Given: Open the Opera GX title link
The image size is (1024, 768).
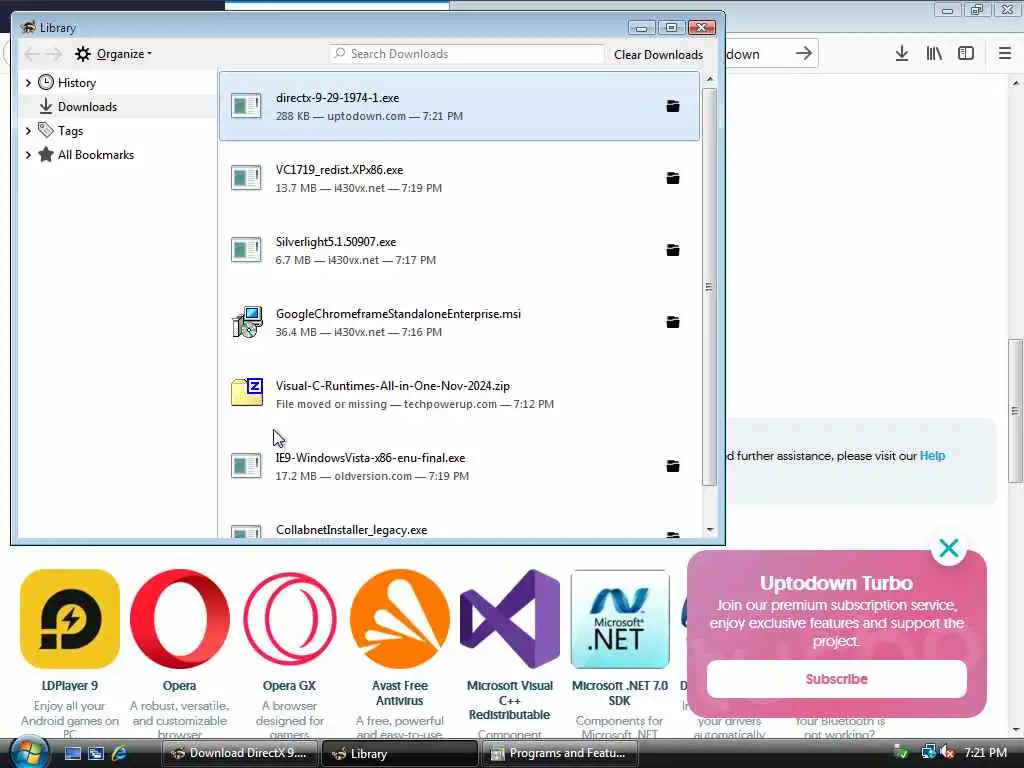Looking at the screenshot, I should tap(289, 686).
